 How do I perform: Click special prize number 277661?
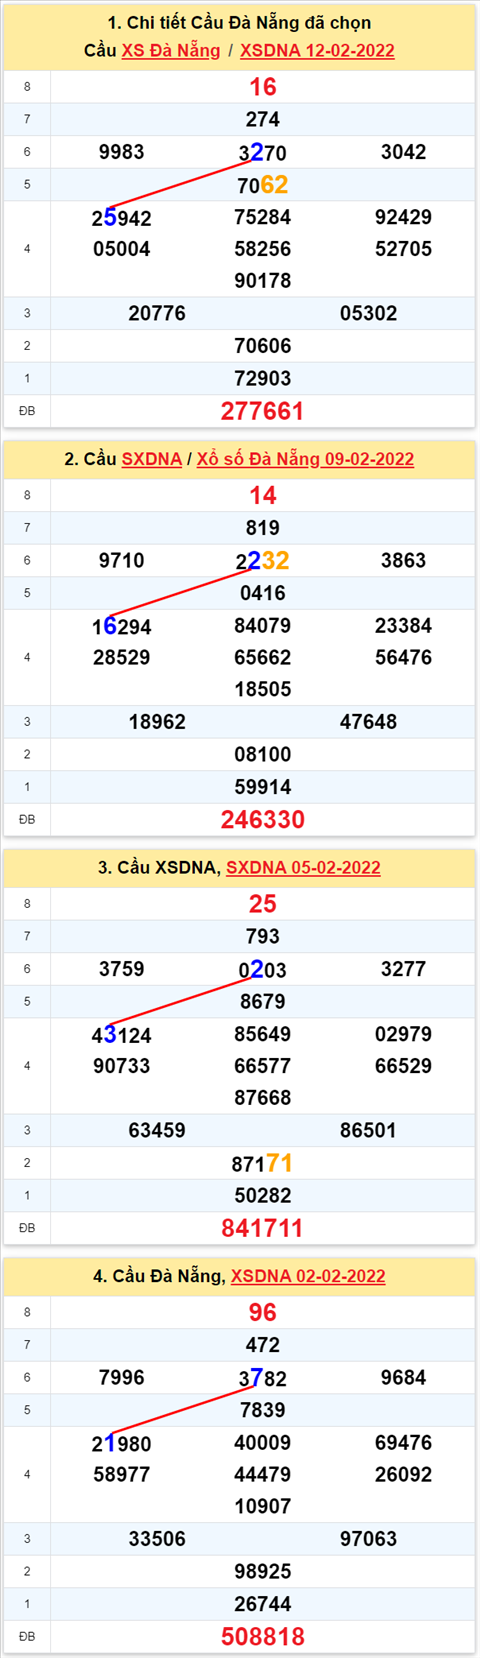click(262, 411)
